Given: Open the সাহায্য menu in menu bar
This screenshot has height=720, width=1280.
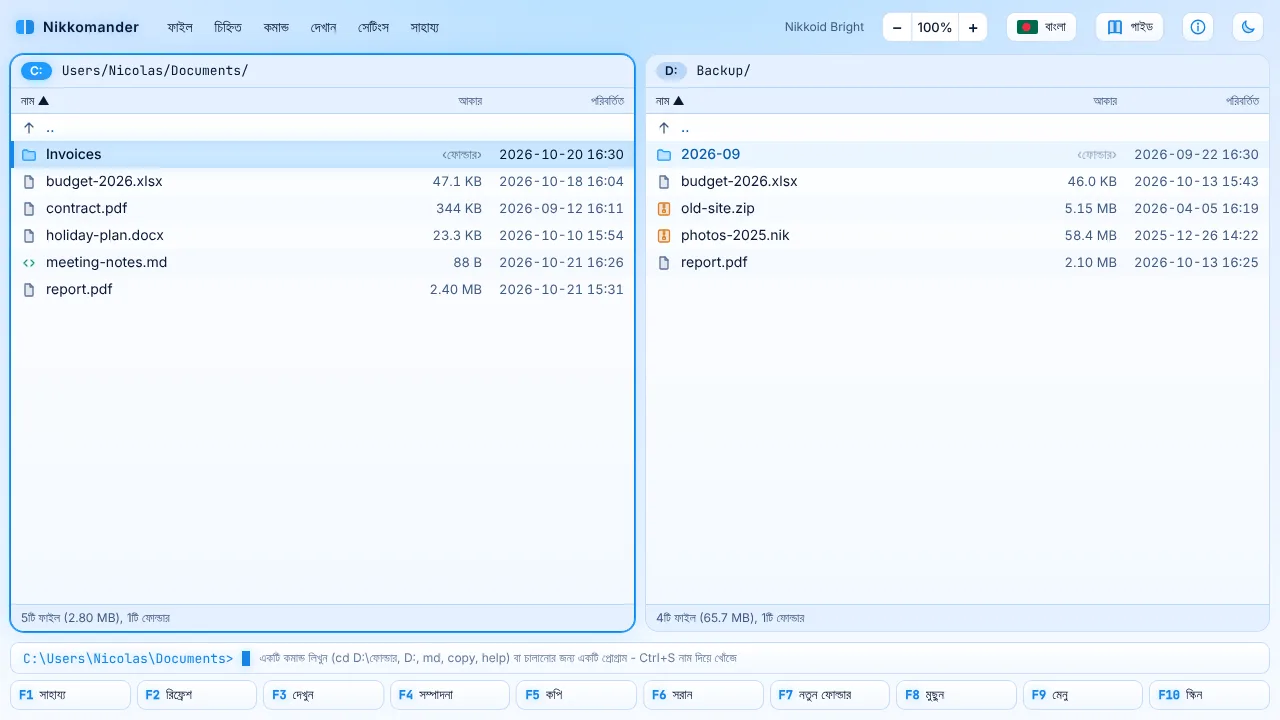Looking at the screenshot, I should click(425, 27).
